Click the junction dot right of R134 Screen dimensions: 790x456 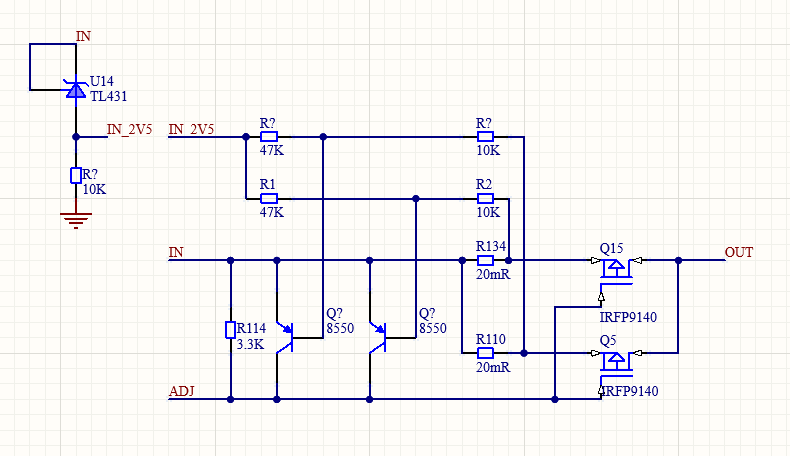[508, 260]
